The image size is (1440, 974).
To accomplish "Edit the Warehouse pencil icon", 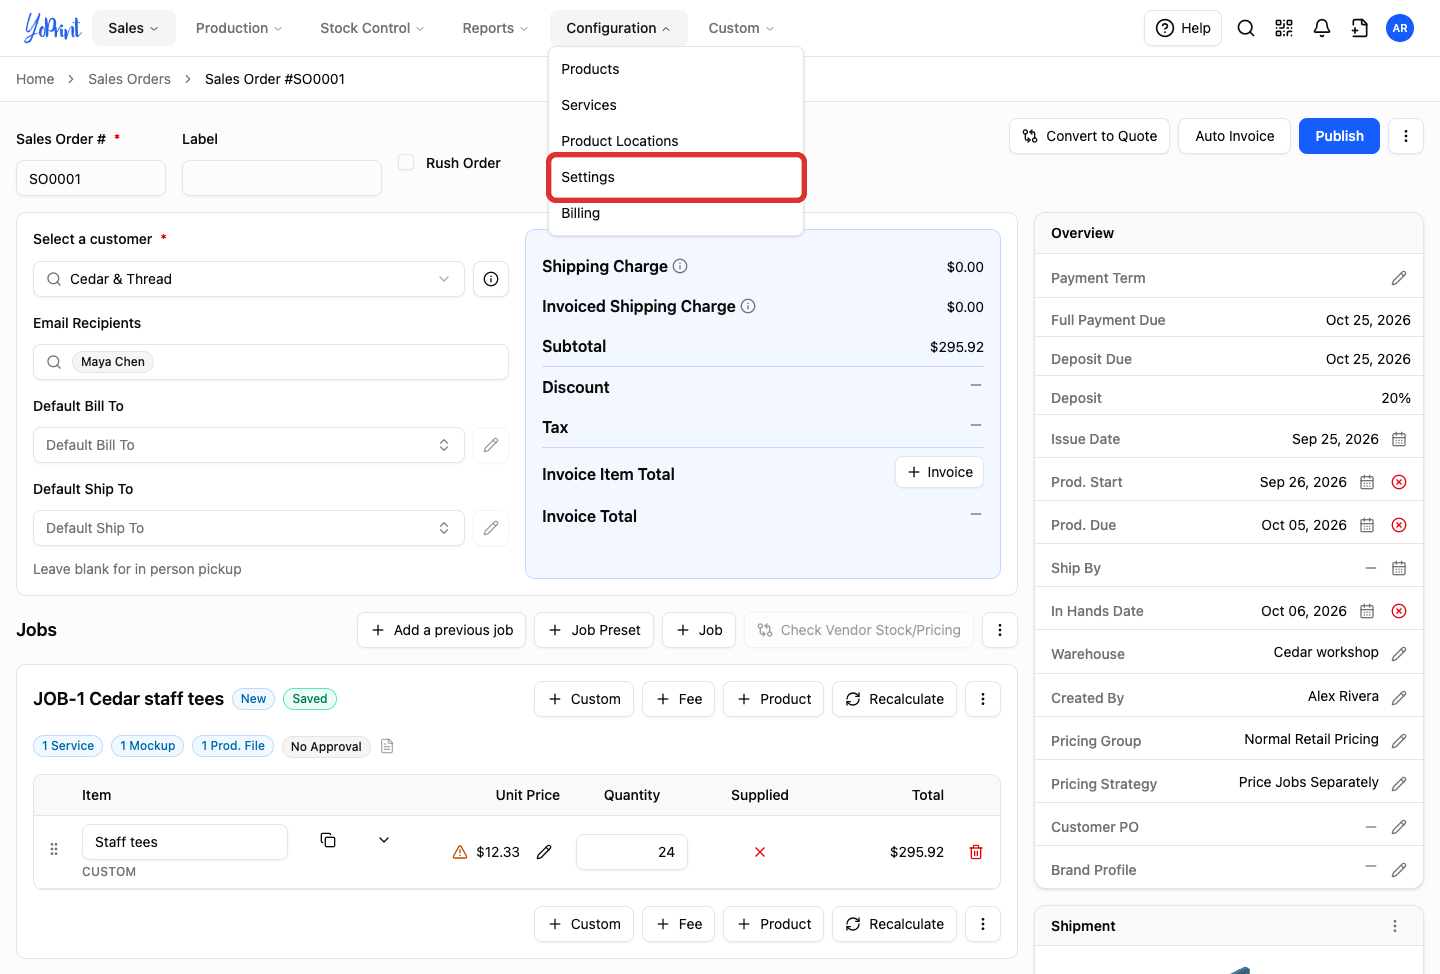I will 1399,654.
